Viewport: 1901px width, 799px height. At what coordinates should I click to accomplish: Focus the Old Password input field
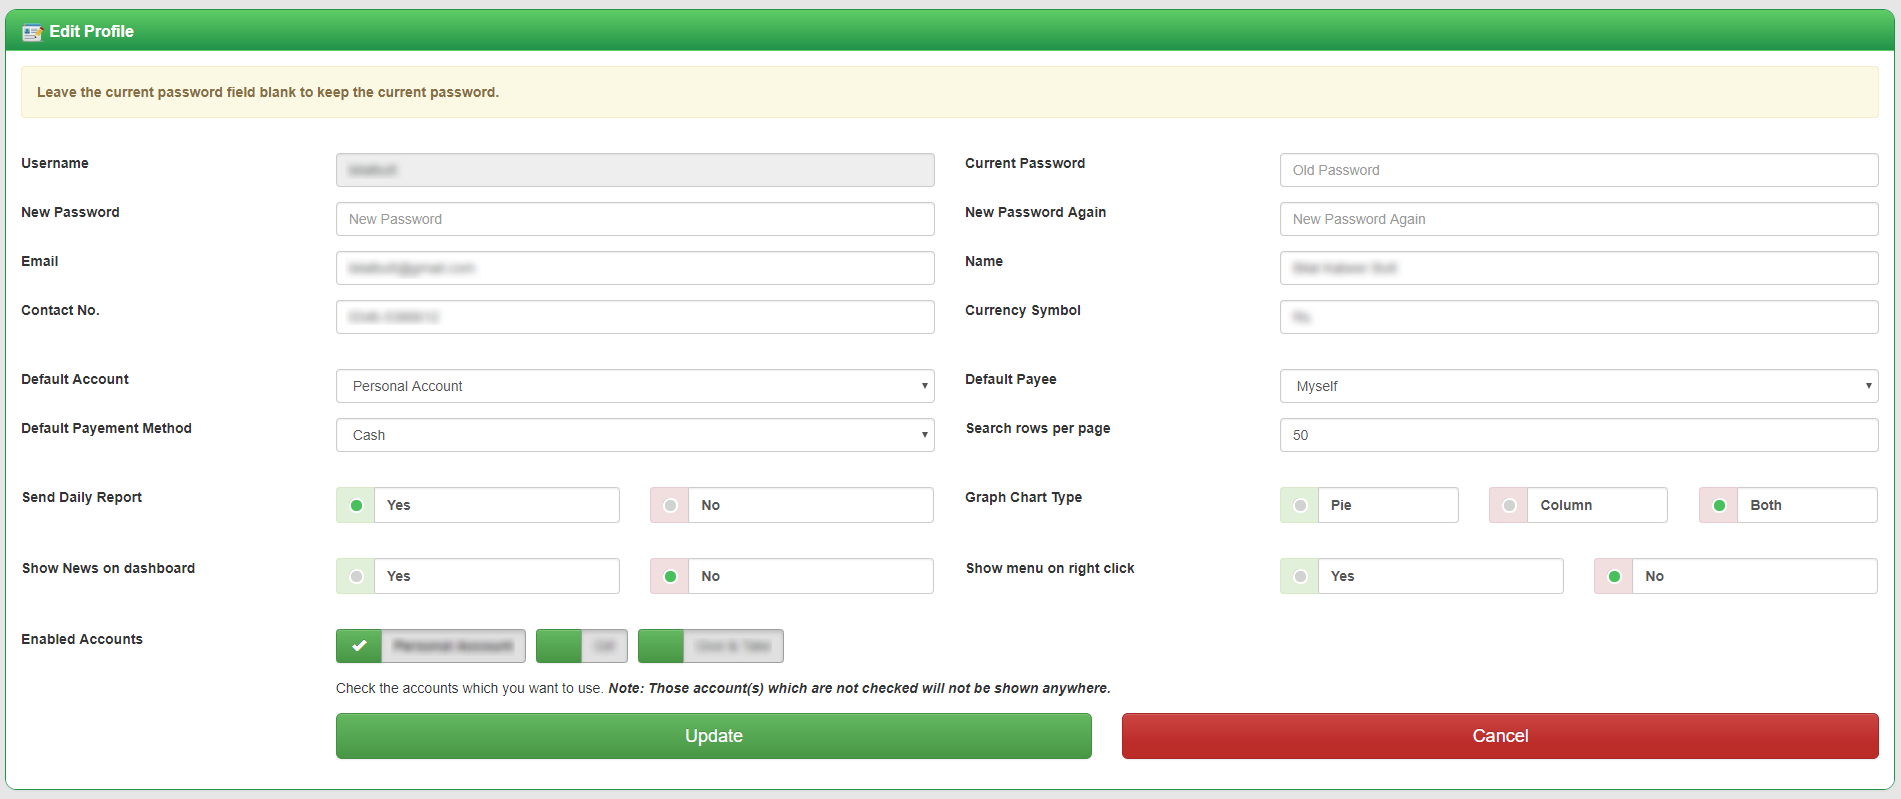(x=1578, y=170)
